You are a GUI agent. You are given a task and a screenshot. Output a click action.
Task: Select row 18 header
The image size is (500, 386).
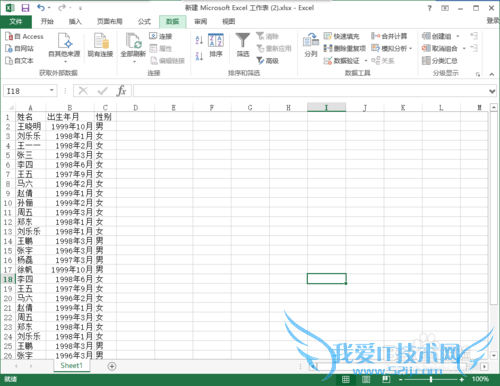[x=8, y=279]
